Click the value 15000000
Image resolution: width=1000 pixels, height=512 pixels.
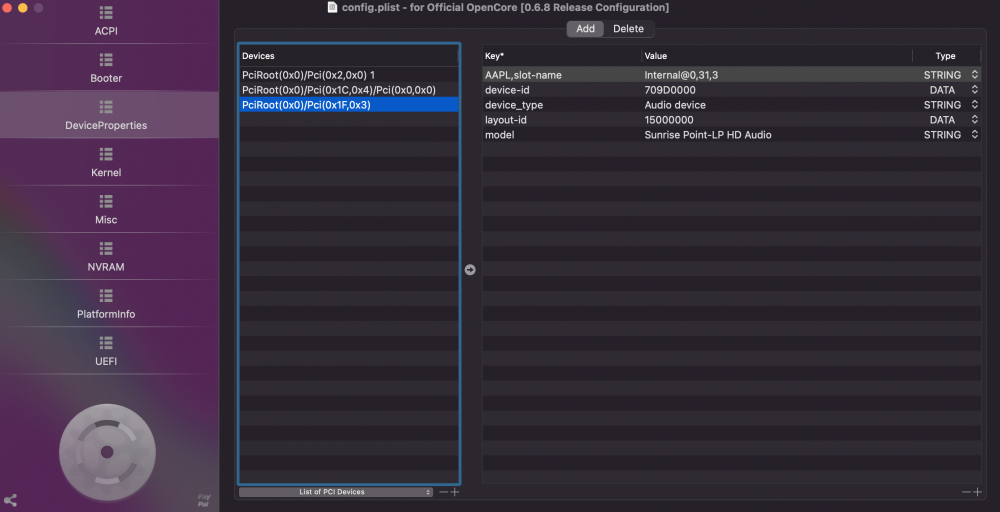pos(668,120)
